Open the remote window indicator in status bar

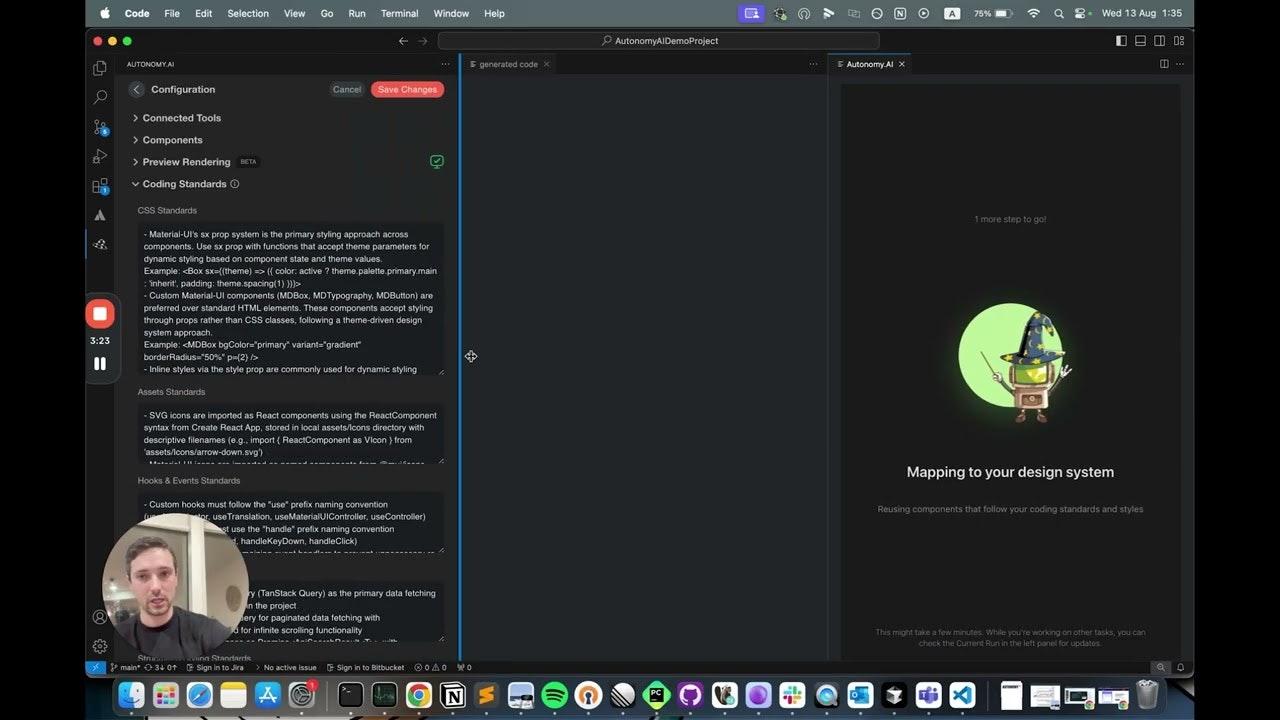point(95,667)
